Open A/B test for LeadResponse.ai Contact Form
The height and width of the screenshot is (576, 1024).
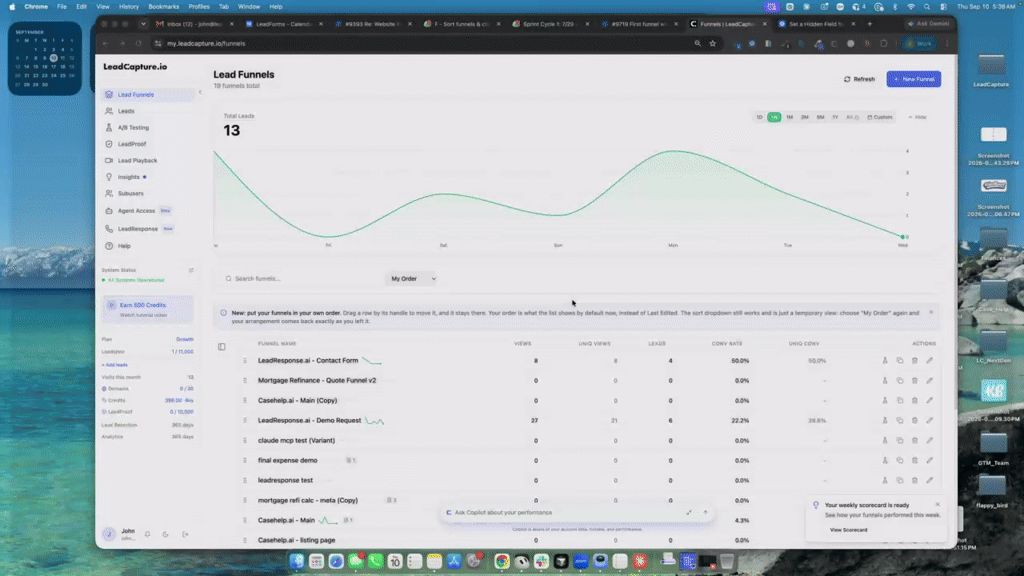(885, 360)
